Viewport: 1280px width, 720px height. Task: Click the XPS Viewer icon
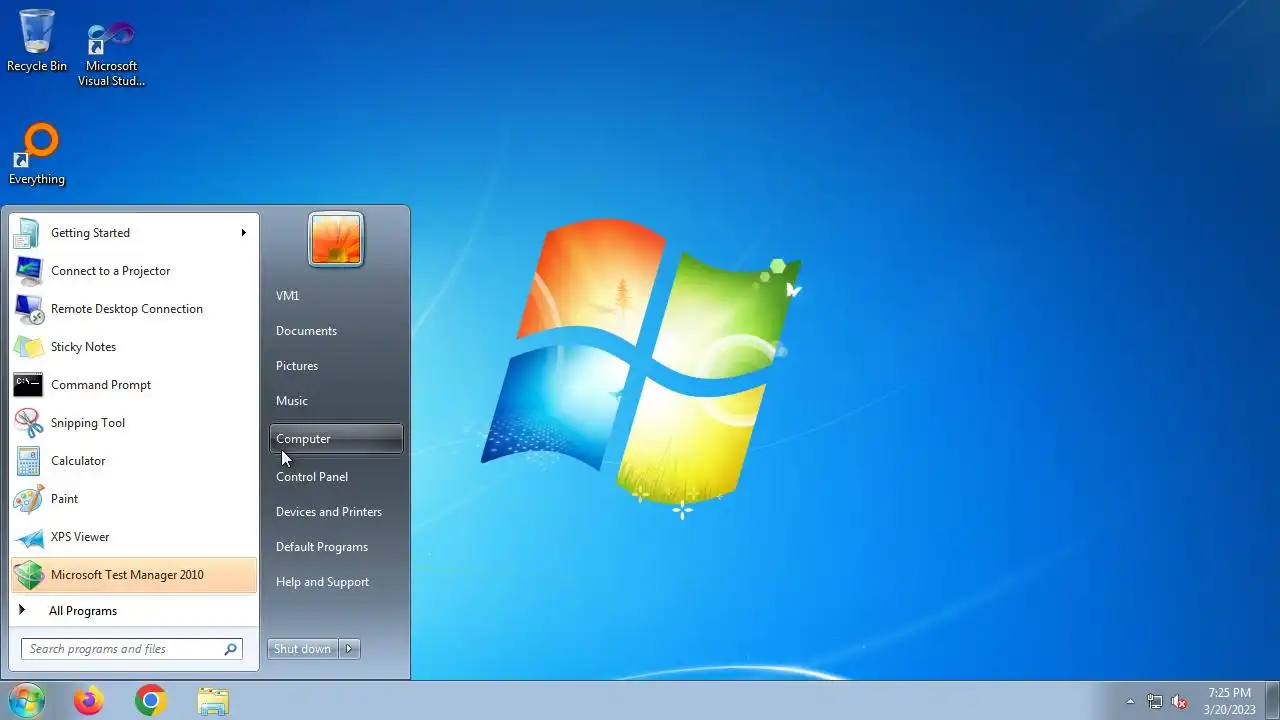pyautogui.click(x=28, y=537)
